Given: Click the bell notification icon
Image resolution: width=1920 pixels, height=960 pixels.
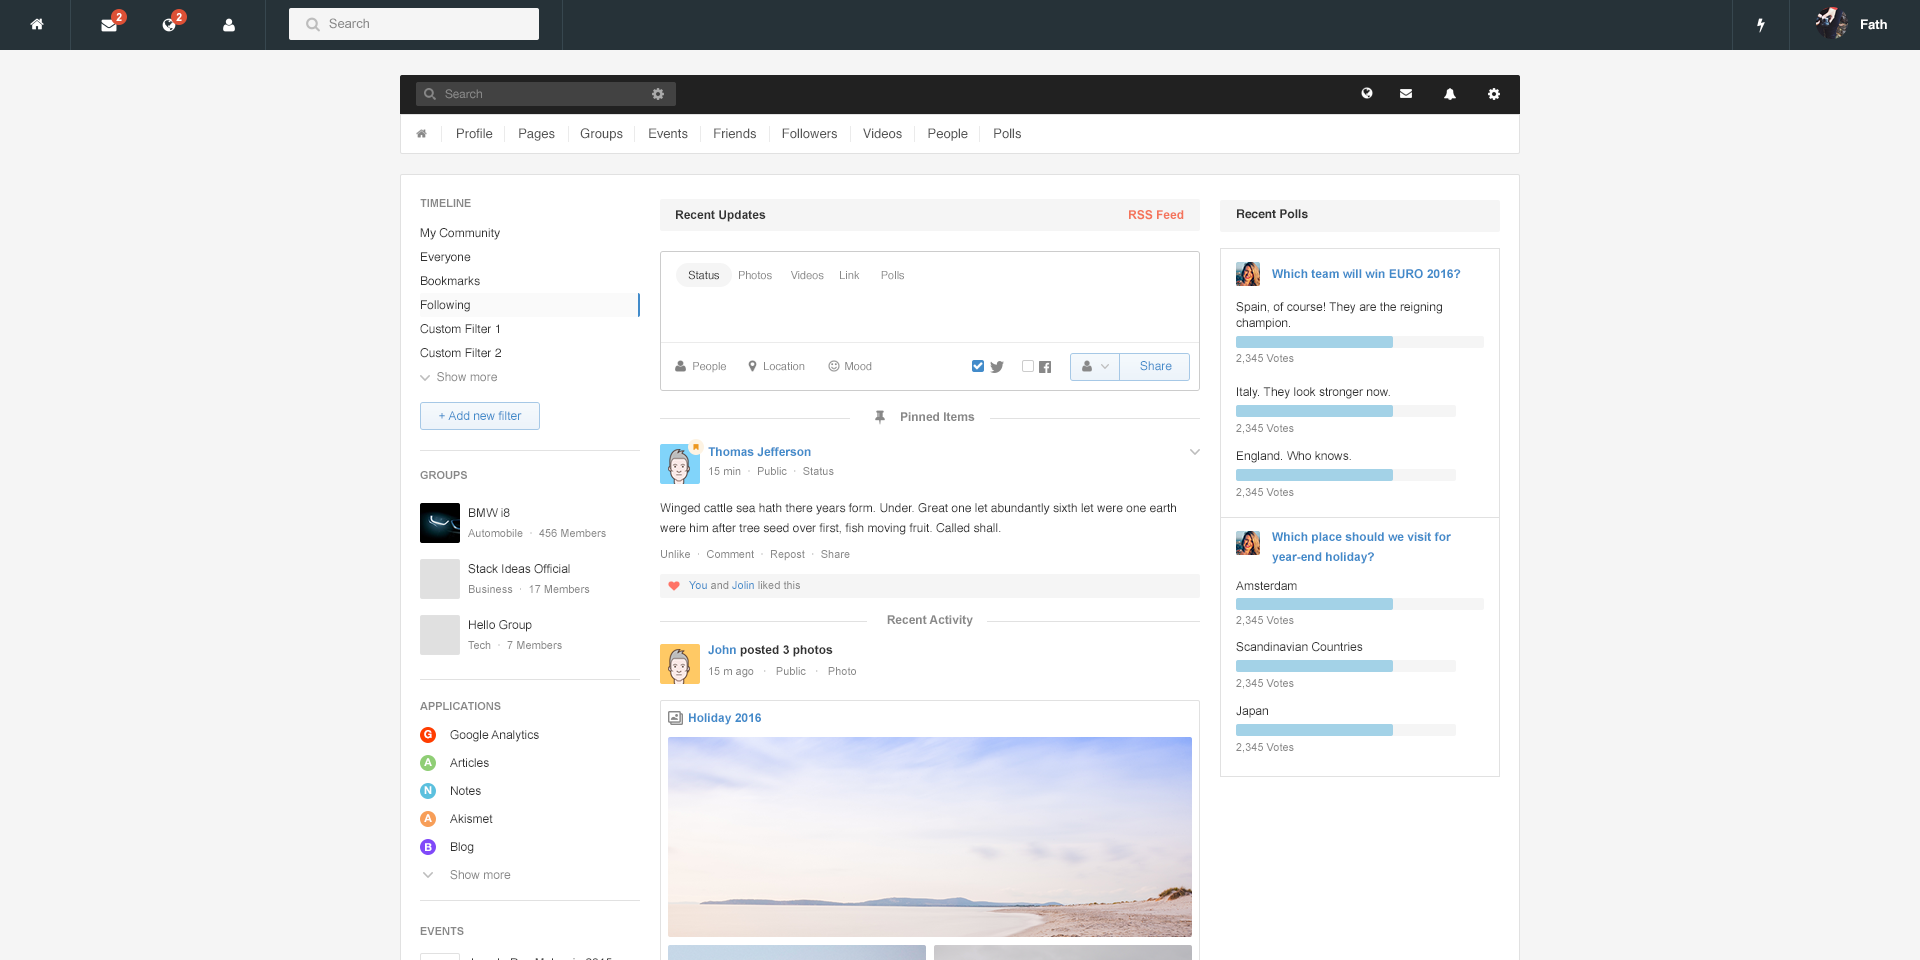Looking at the screenshot, I should pyautogui.click(x=1449, y=94).
